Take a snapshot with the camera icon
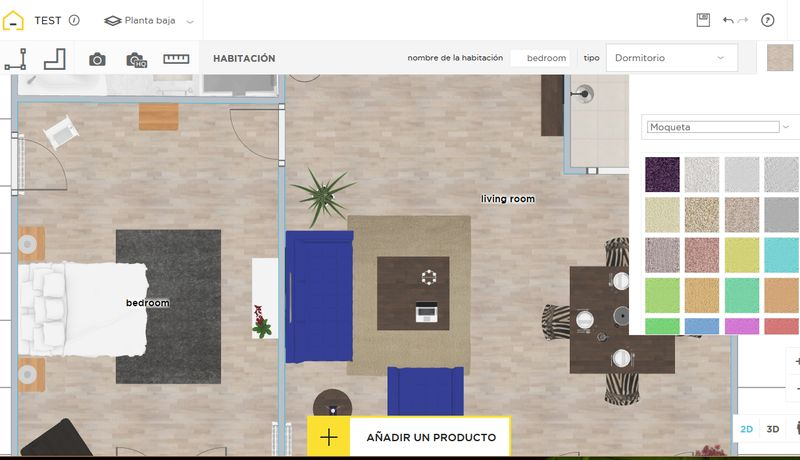This screenshot has height=460, width=800. click(x=97, y=59)
